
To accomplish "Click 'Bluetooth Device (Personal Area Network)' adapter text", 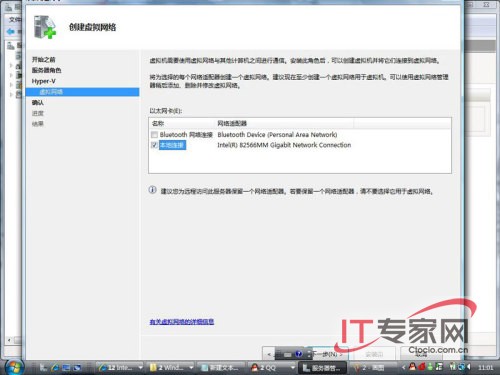I will click(x=277, y=135).
